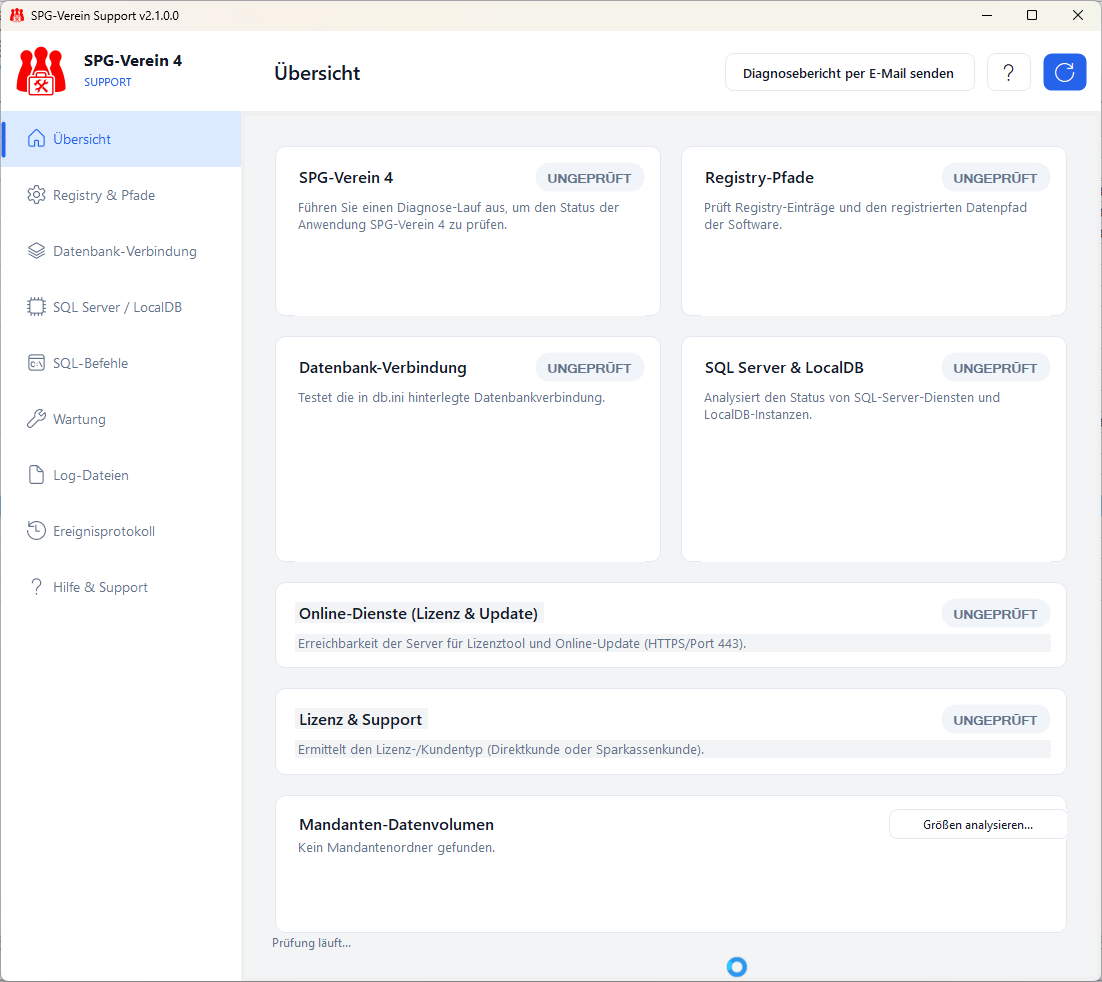Open Log-Dateien from the sidebar
1102x982 pixels.
tap(121, 475)
